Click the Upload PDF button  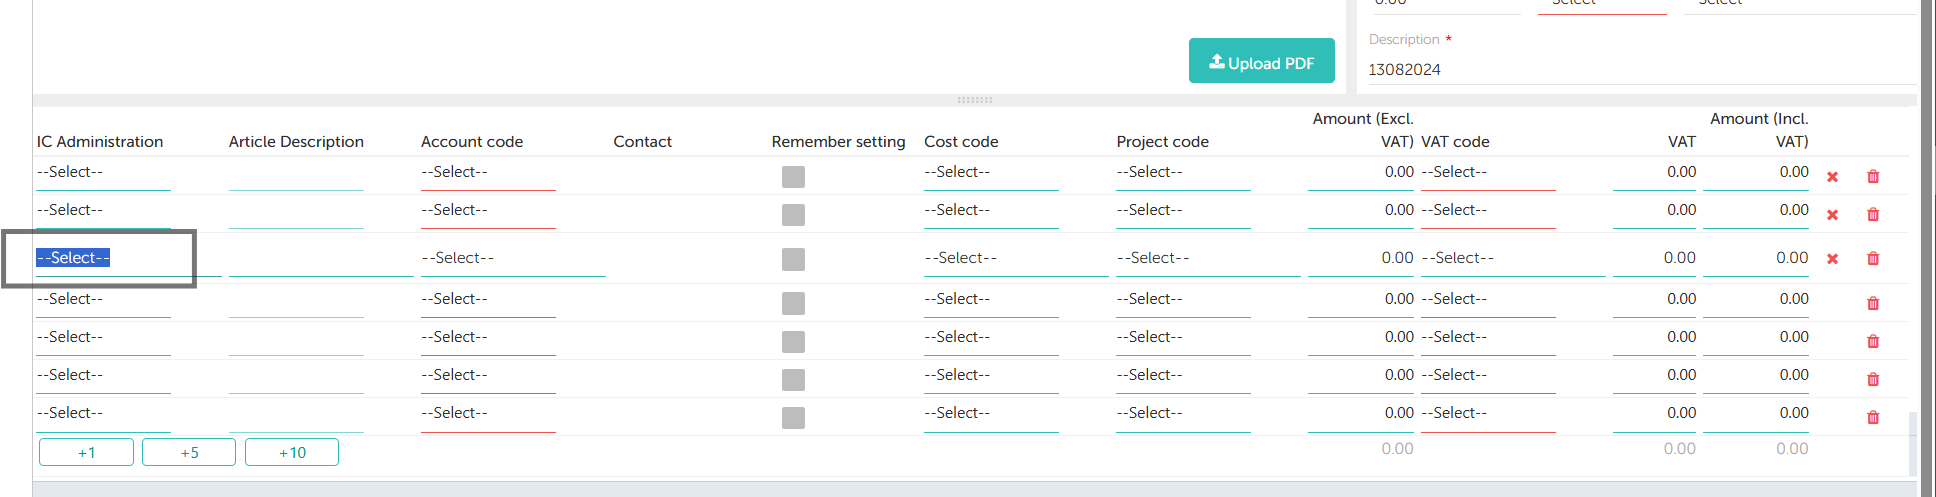coord(1261,62)
